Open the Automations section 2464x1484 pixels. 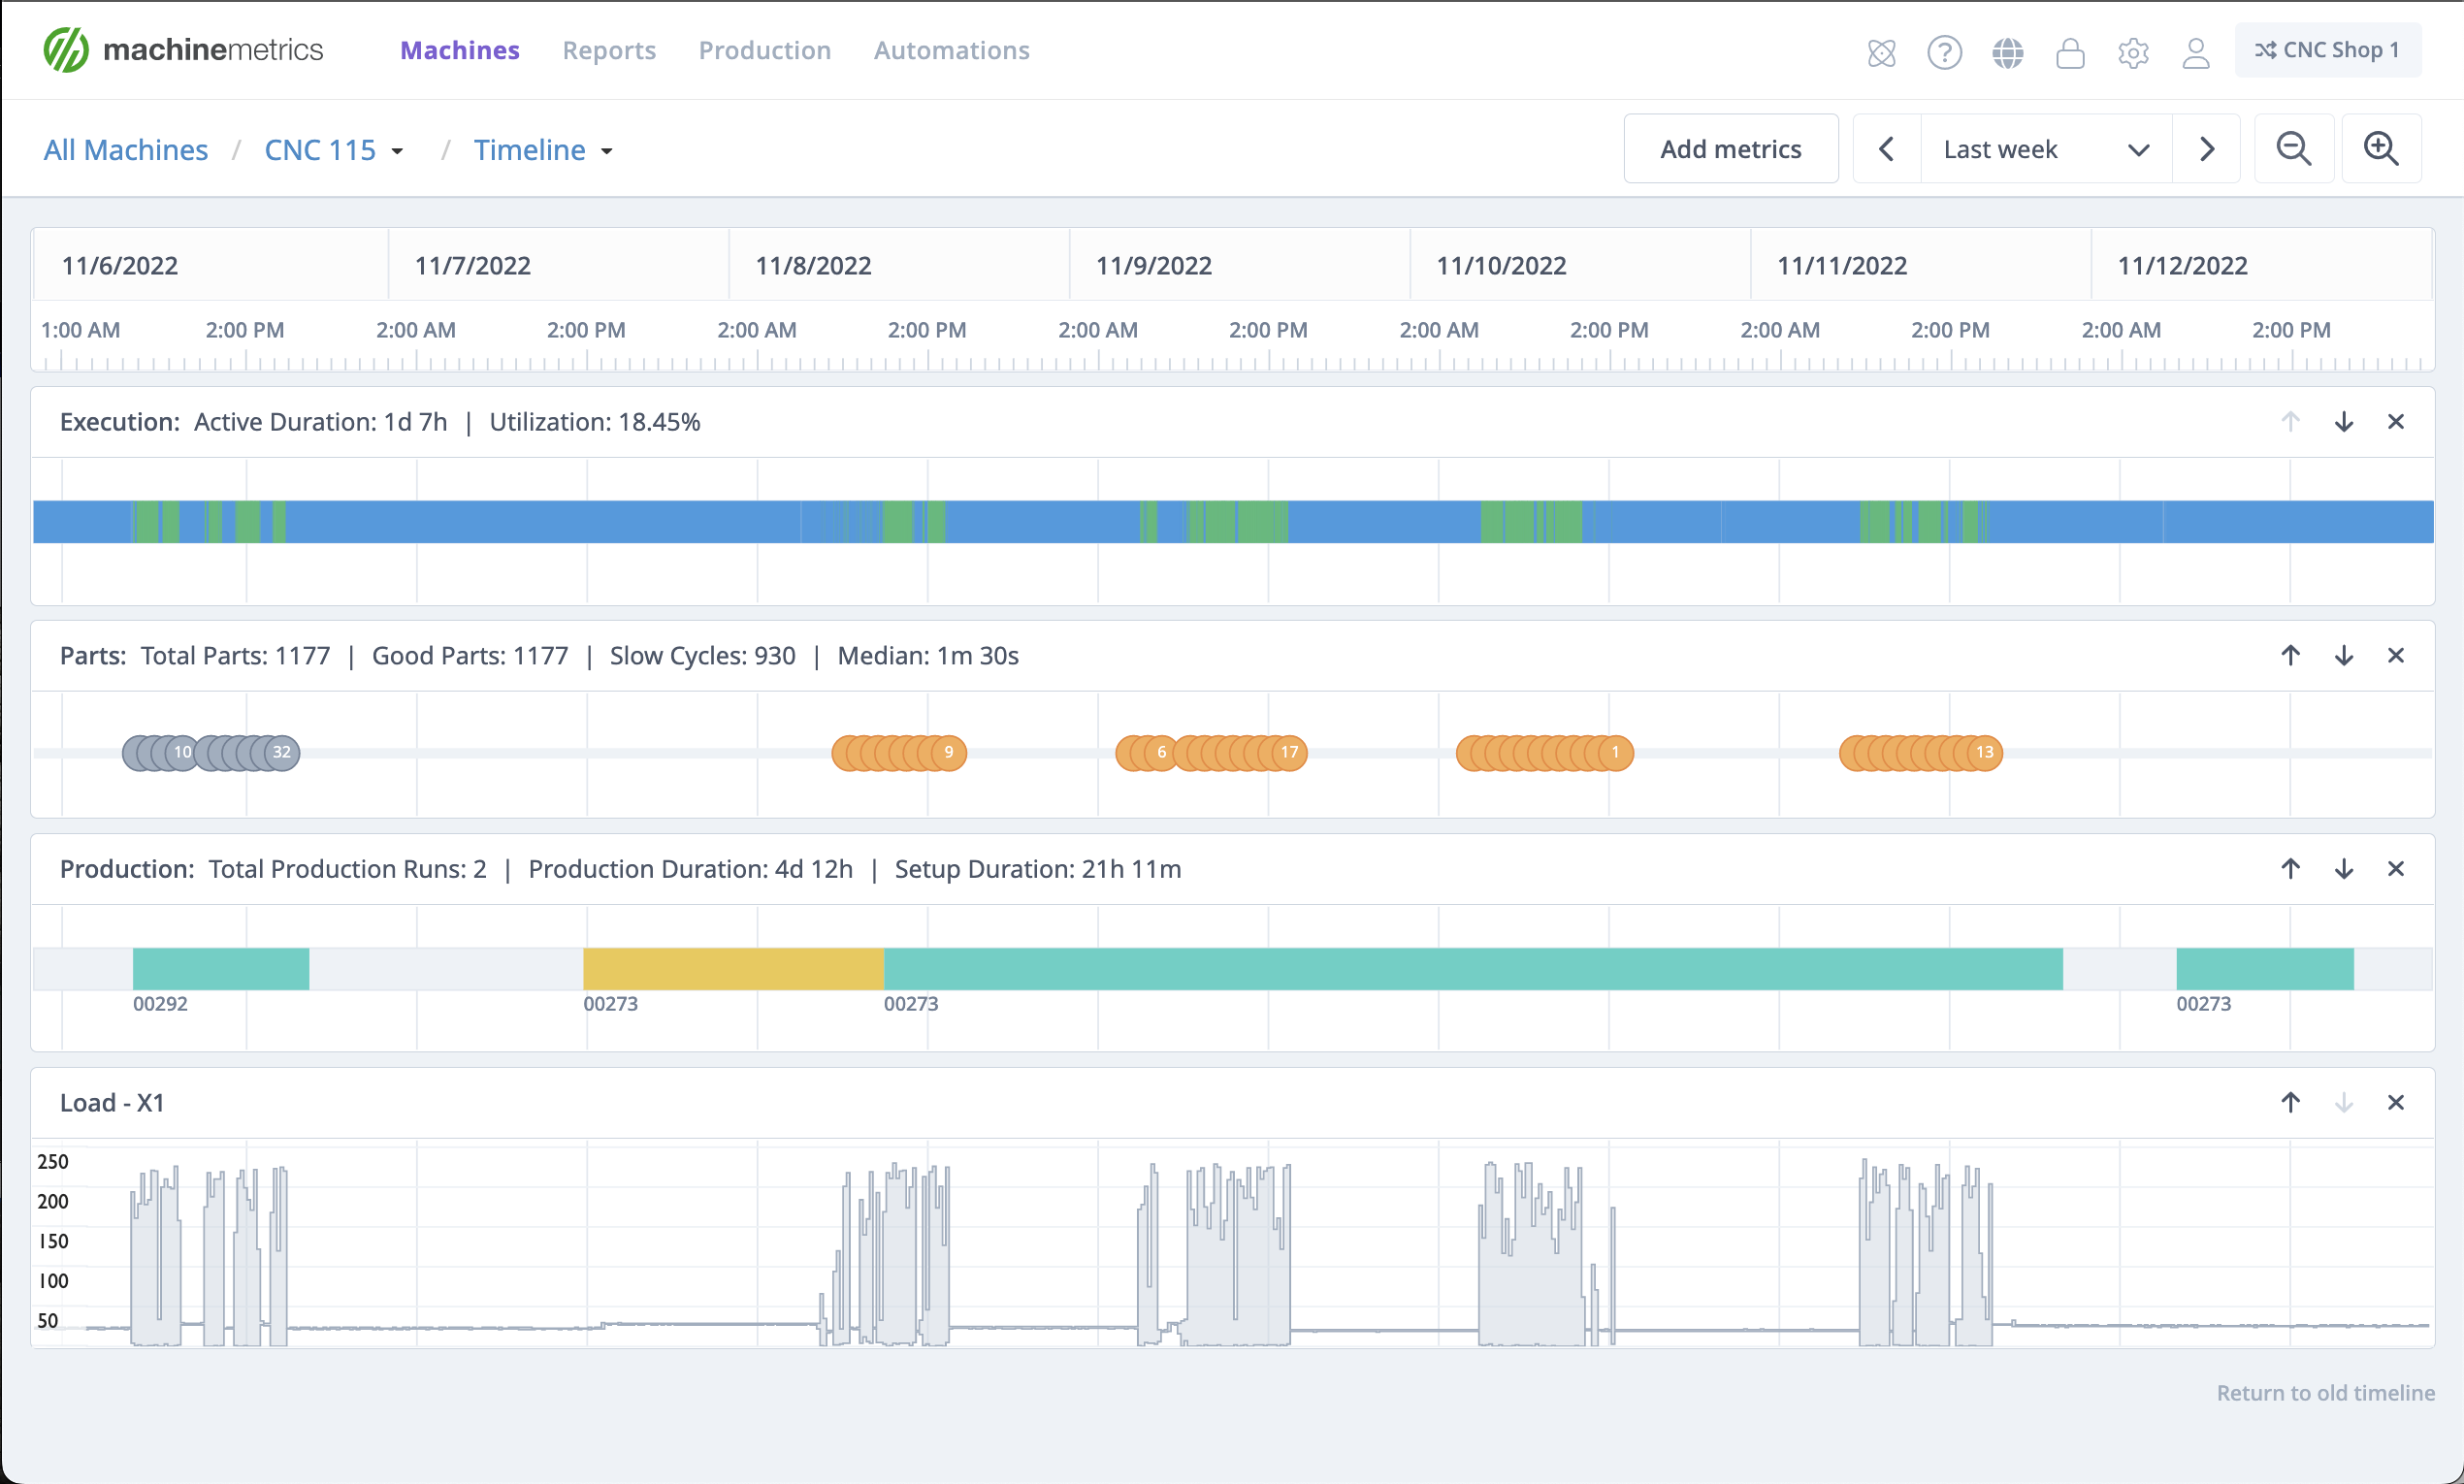click(951, 50)
